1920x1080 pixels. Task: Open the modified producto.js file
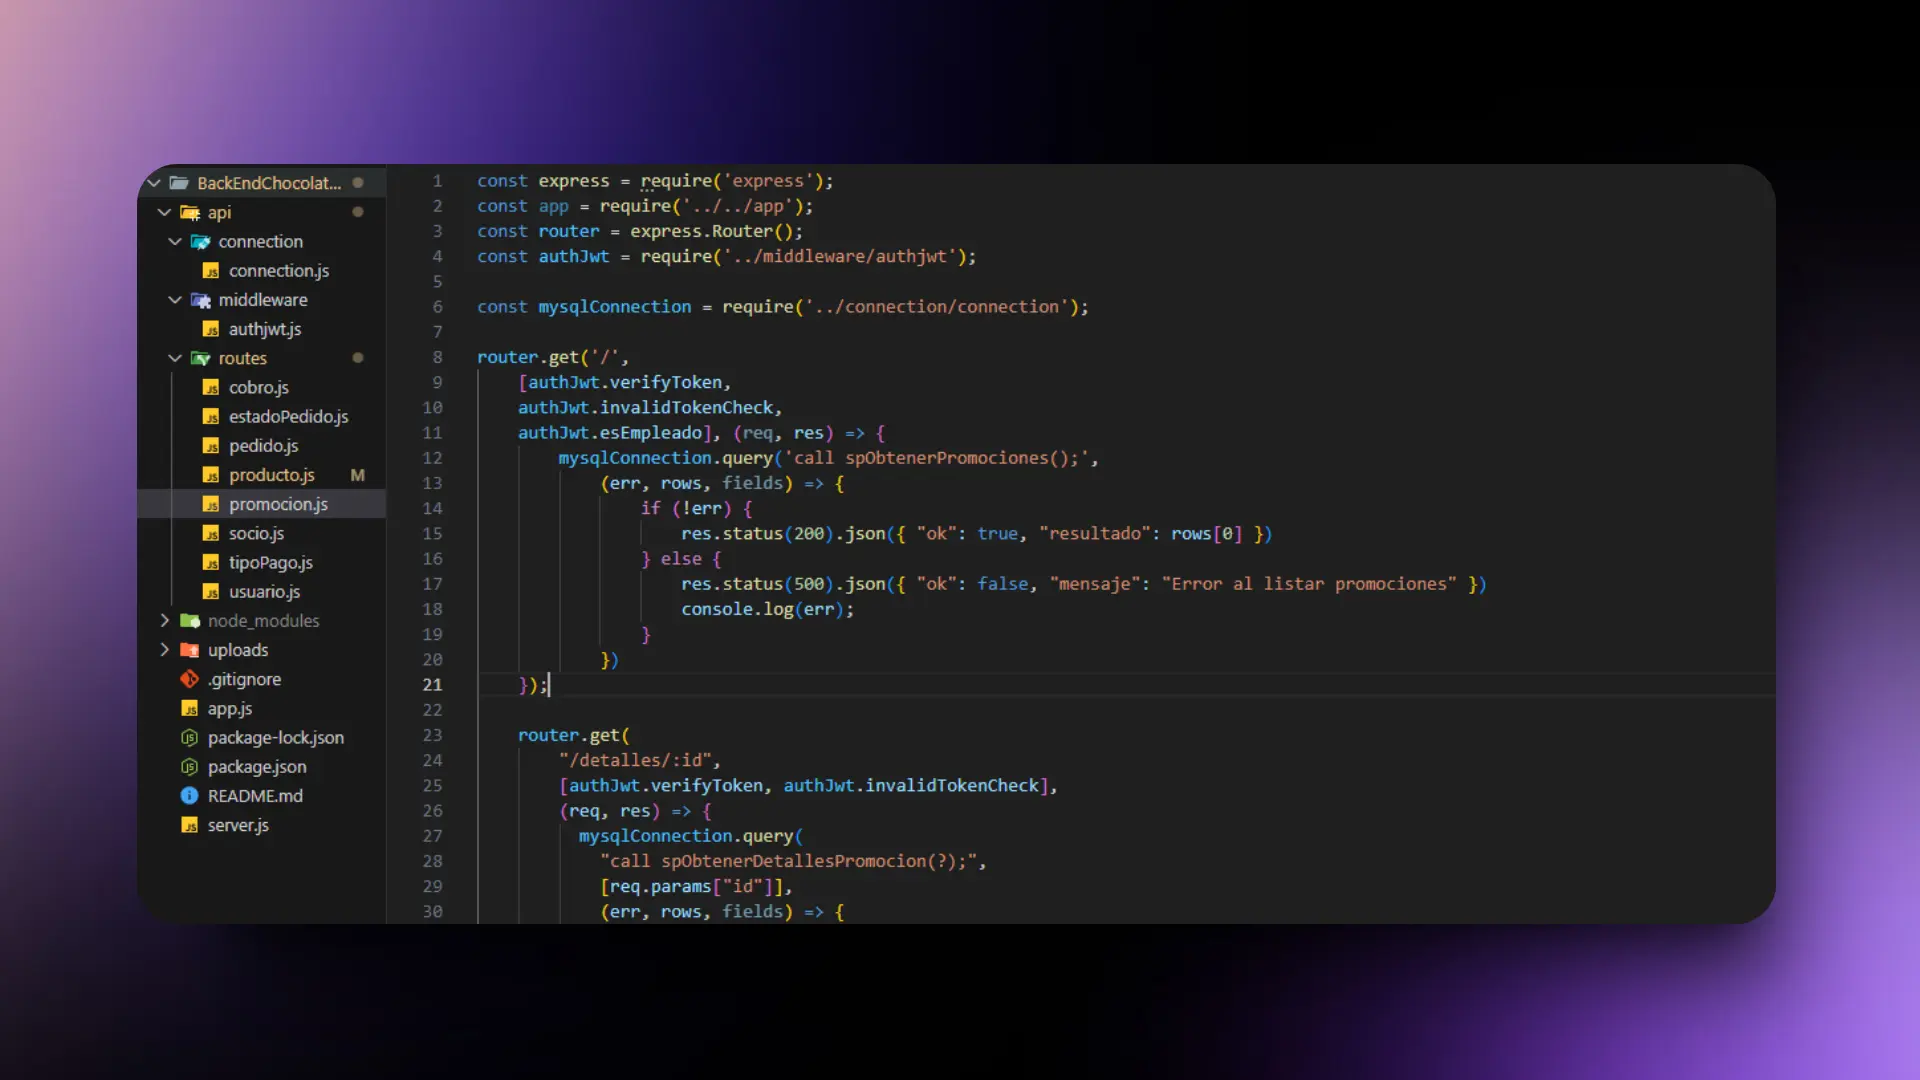coord(272,475)
